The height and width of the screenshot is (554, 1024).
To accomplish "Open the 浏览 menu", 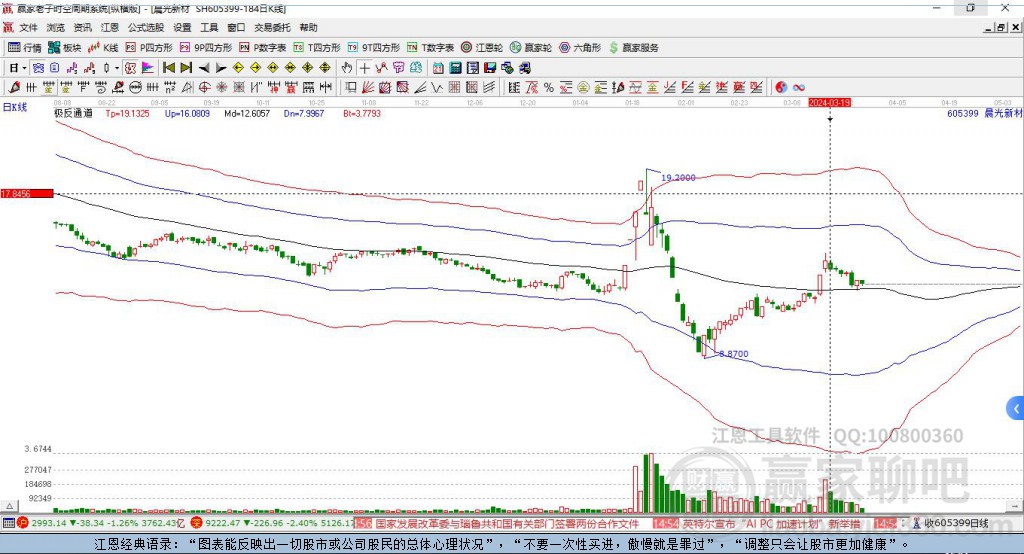I will click(x=56, y=27).
